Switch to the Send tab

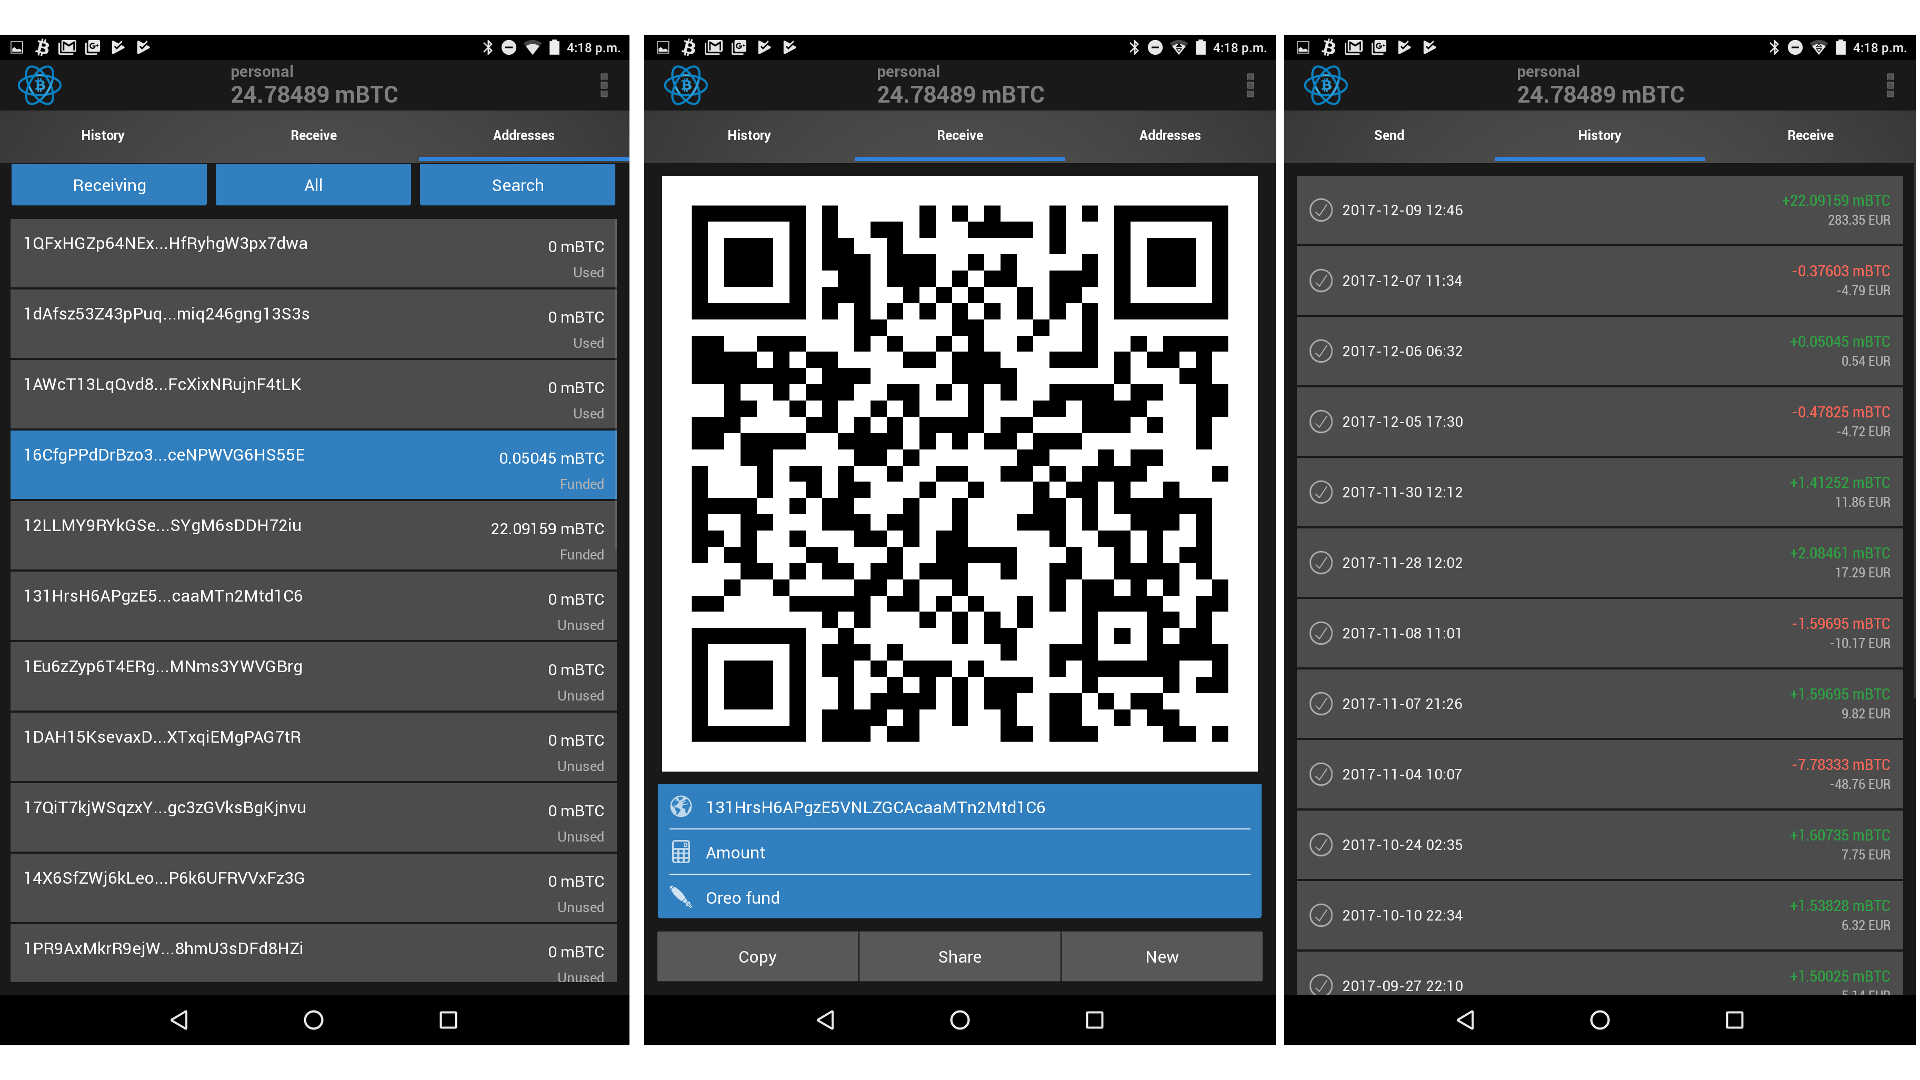(x=1391, y=135)
